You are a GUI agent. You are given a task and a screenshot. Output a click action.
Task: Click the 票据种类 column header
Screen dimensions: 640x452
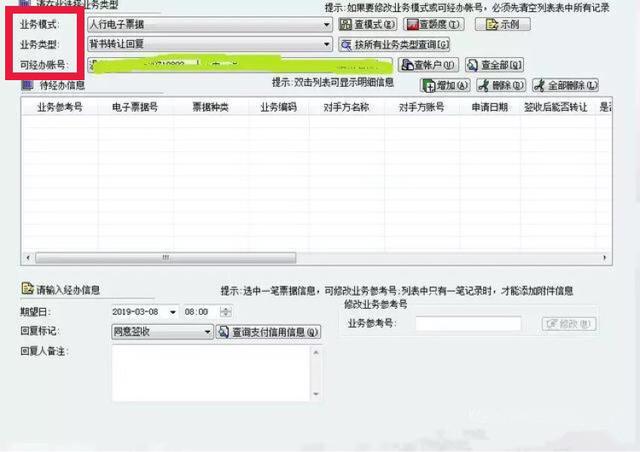(x=211, y=107)
